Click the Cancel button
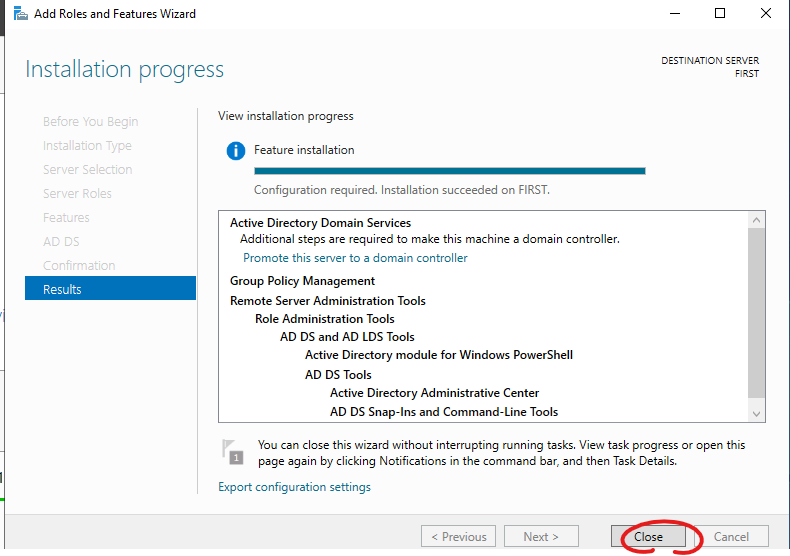The width and height of the screenshot is (790, 556). point(731,536)
